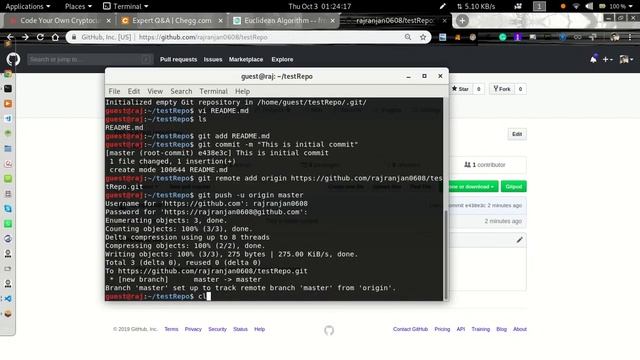Open Privacy link in GitHub footer
Screen dimensions: 640x360
[193, 329]
